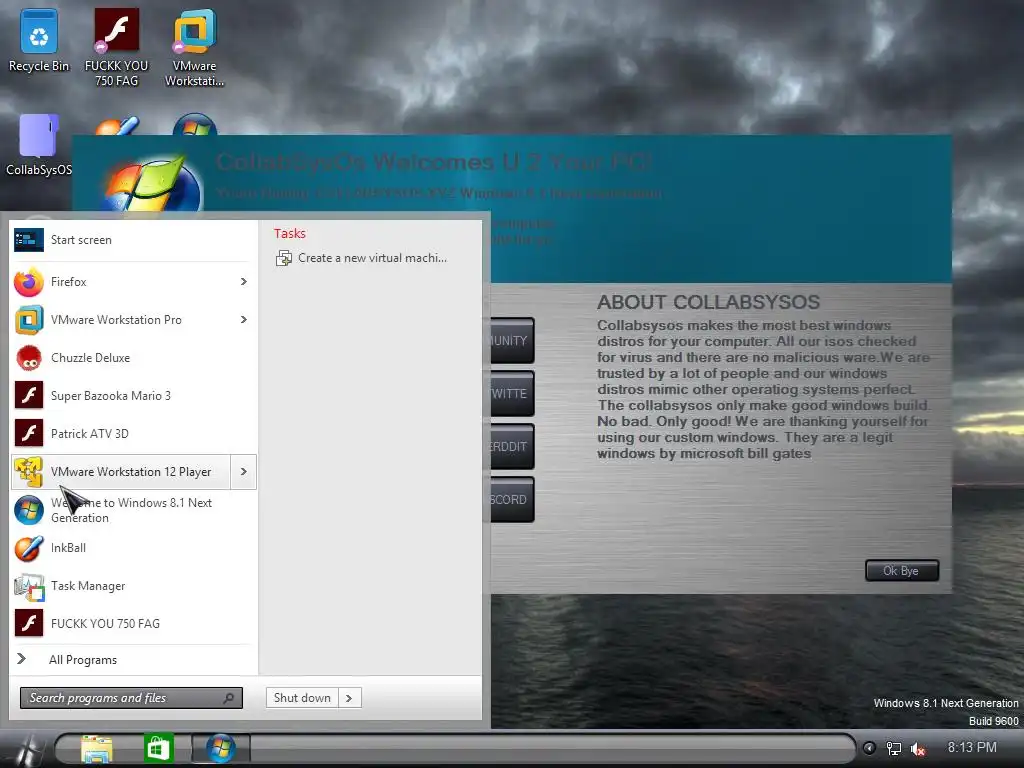Screen dimensions: 1024x768
Task: Open File Explorer from the taskbar
Action: pyautogui.click(x=97, y=748)
